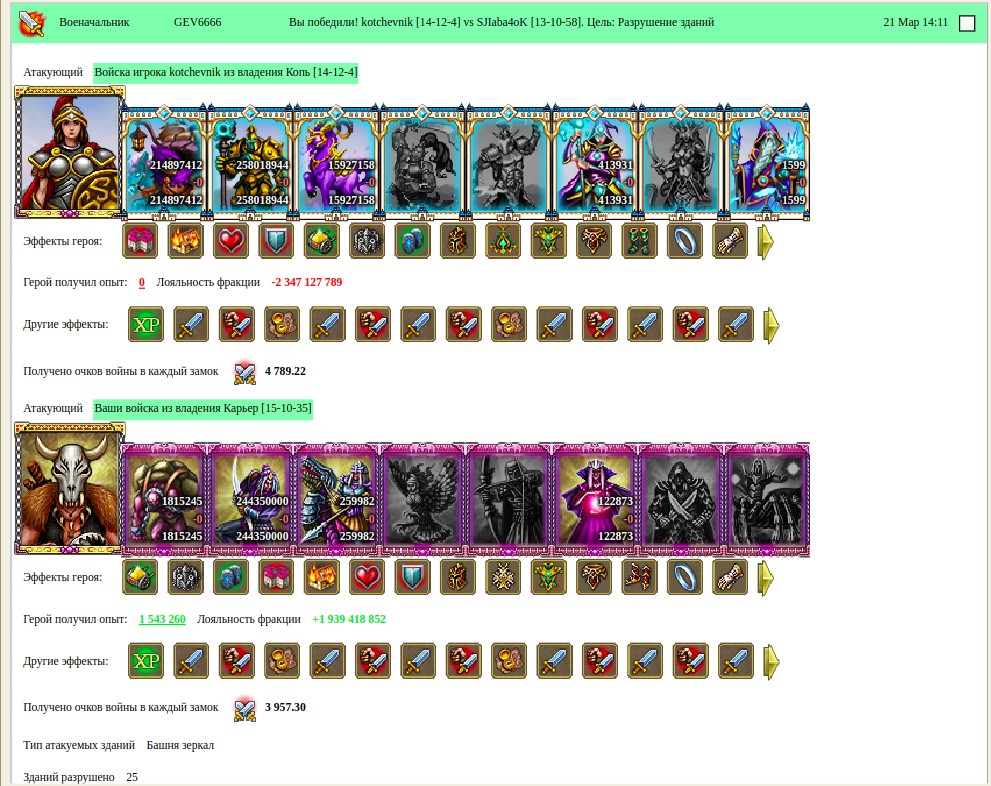Click the burning chest effect under kotchevnik's troops

(x=185, y=241)
